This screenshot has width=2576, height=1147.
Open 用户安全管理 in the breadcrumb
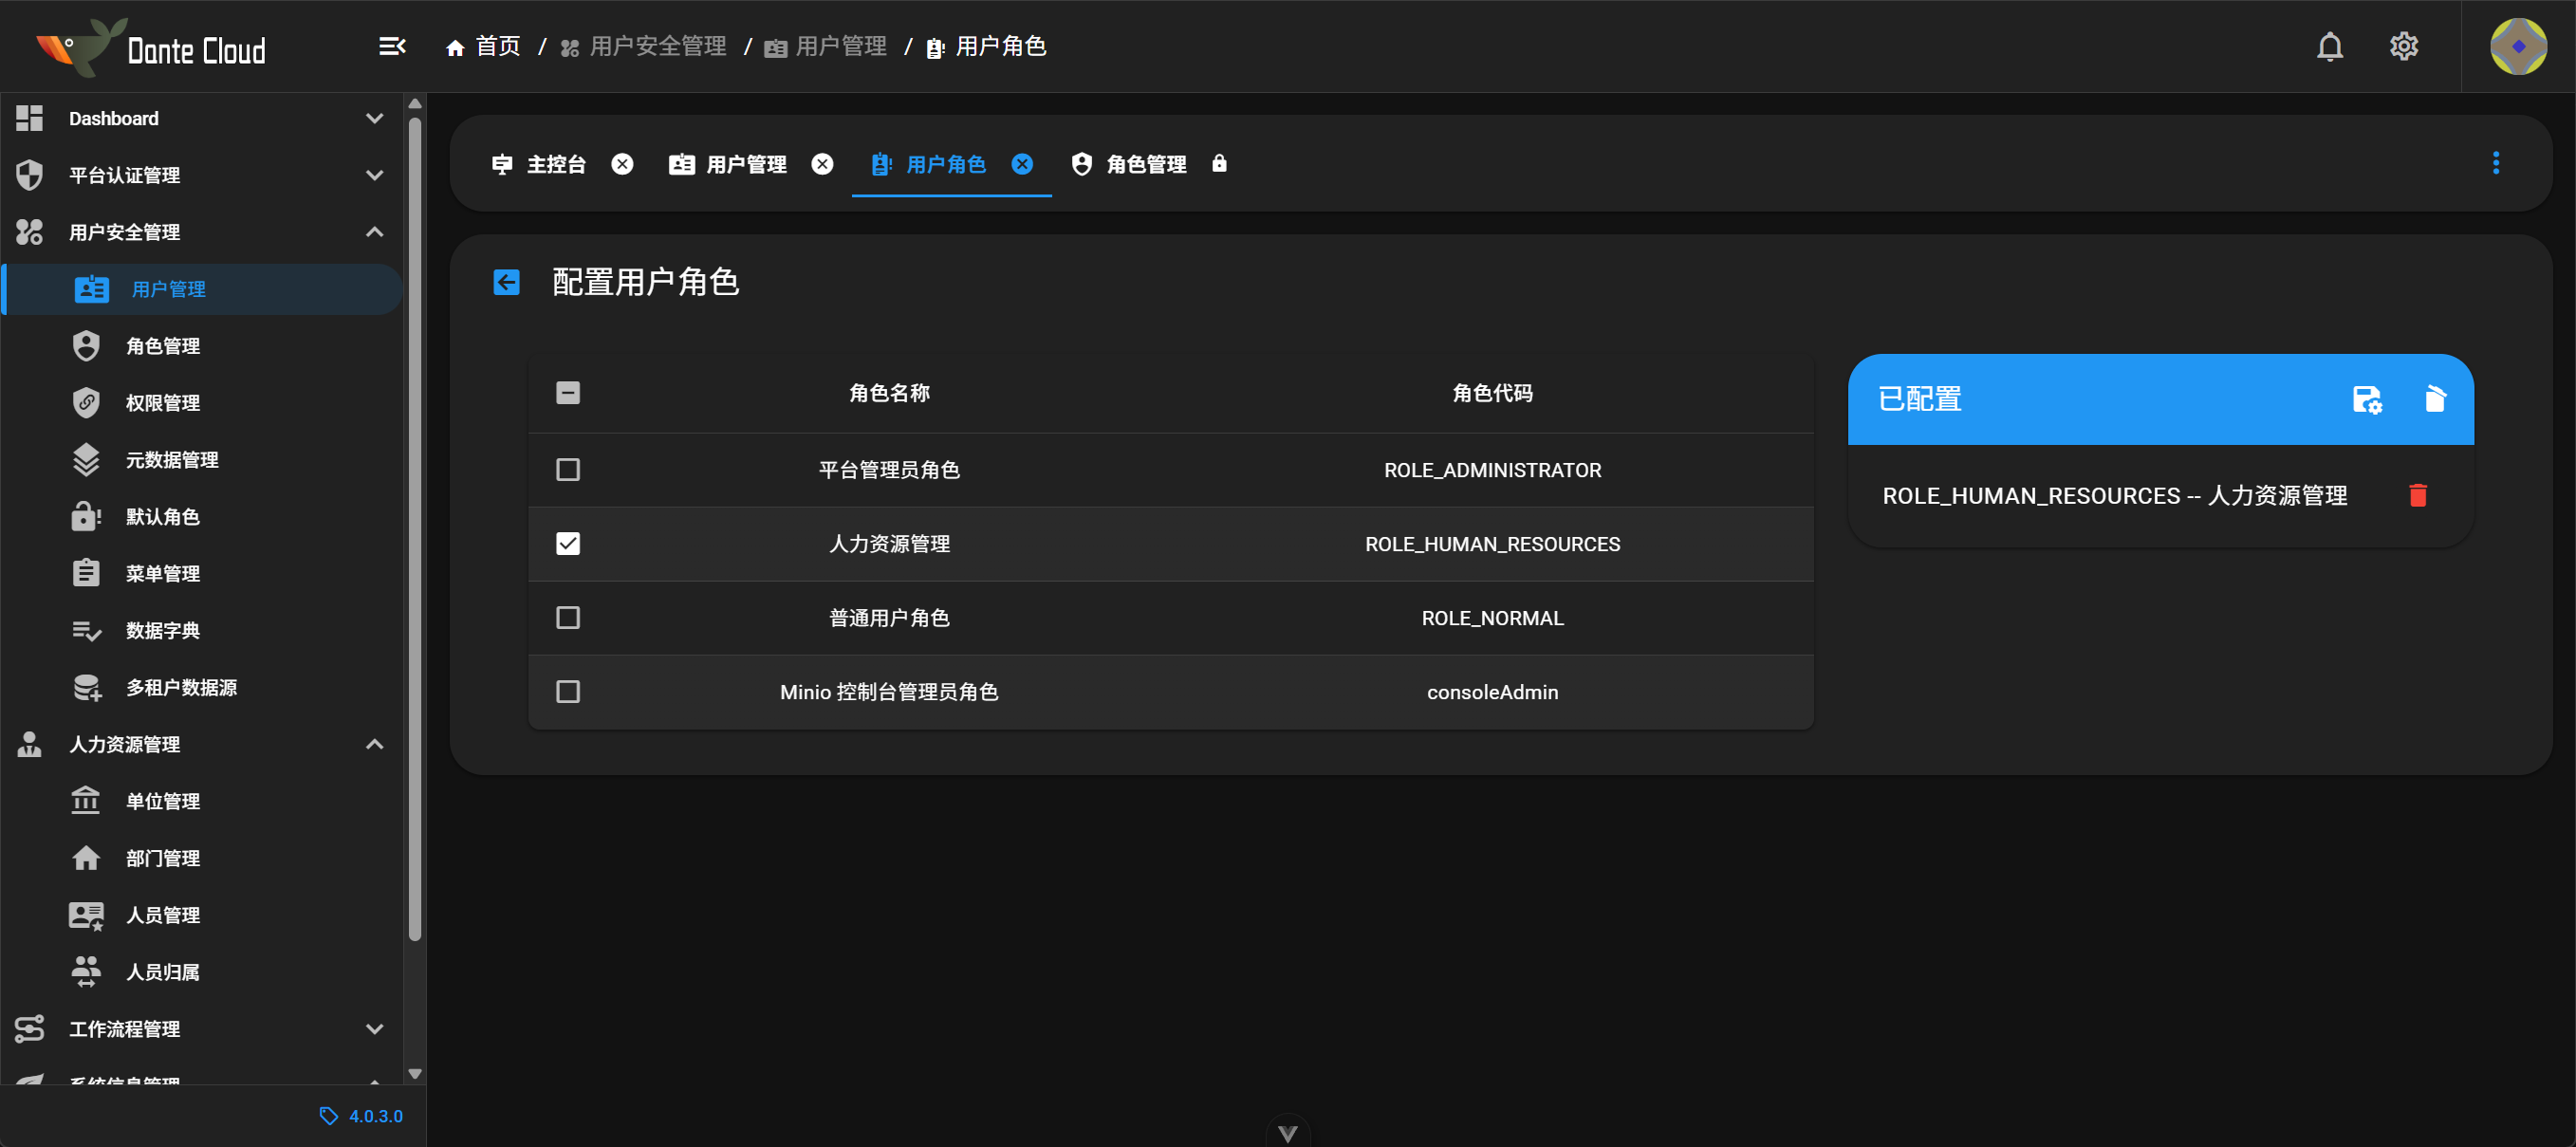click(x=658, y=46)
